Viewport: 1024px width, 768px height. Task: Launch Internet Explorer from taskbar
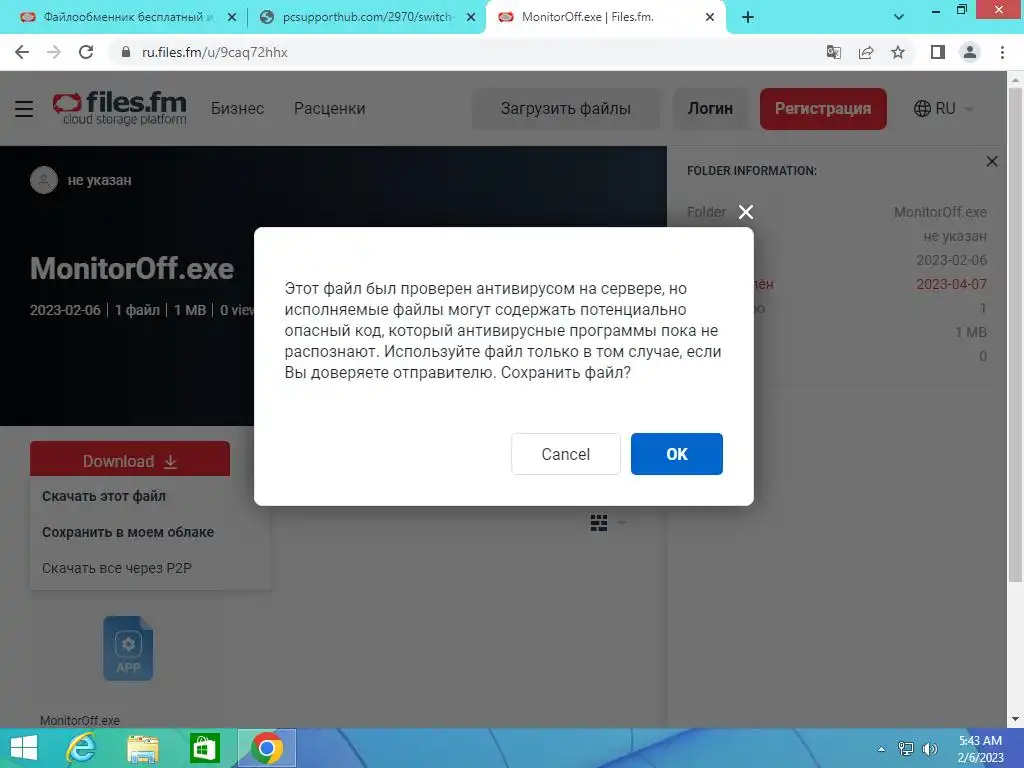coord(82,748)
